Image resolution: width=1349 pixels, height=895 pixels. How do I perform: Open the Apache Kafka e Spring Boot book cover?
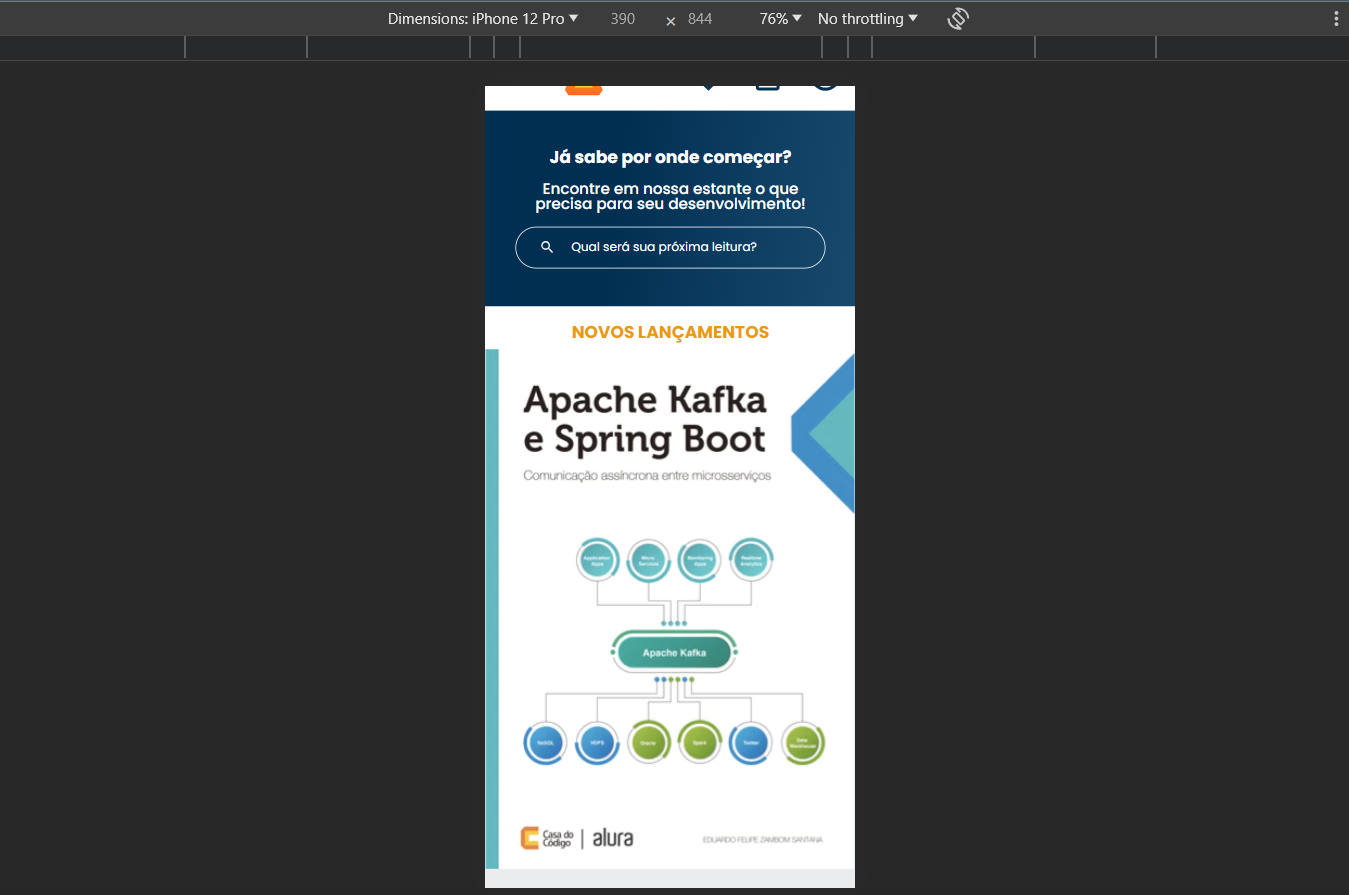tap(670, 609)
